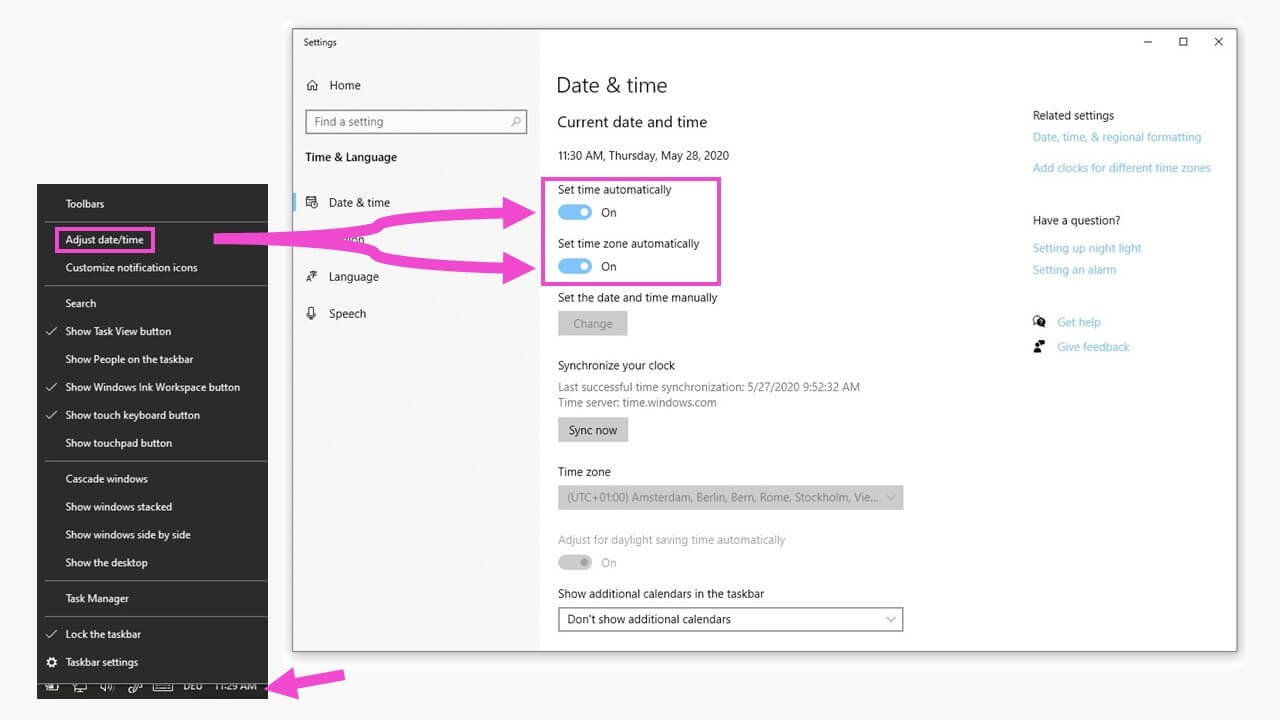Disable Set time zone automatically switch

tap(575, 266)
